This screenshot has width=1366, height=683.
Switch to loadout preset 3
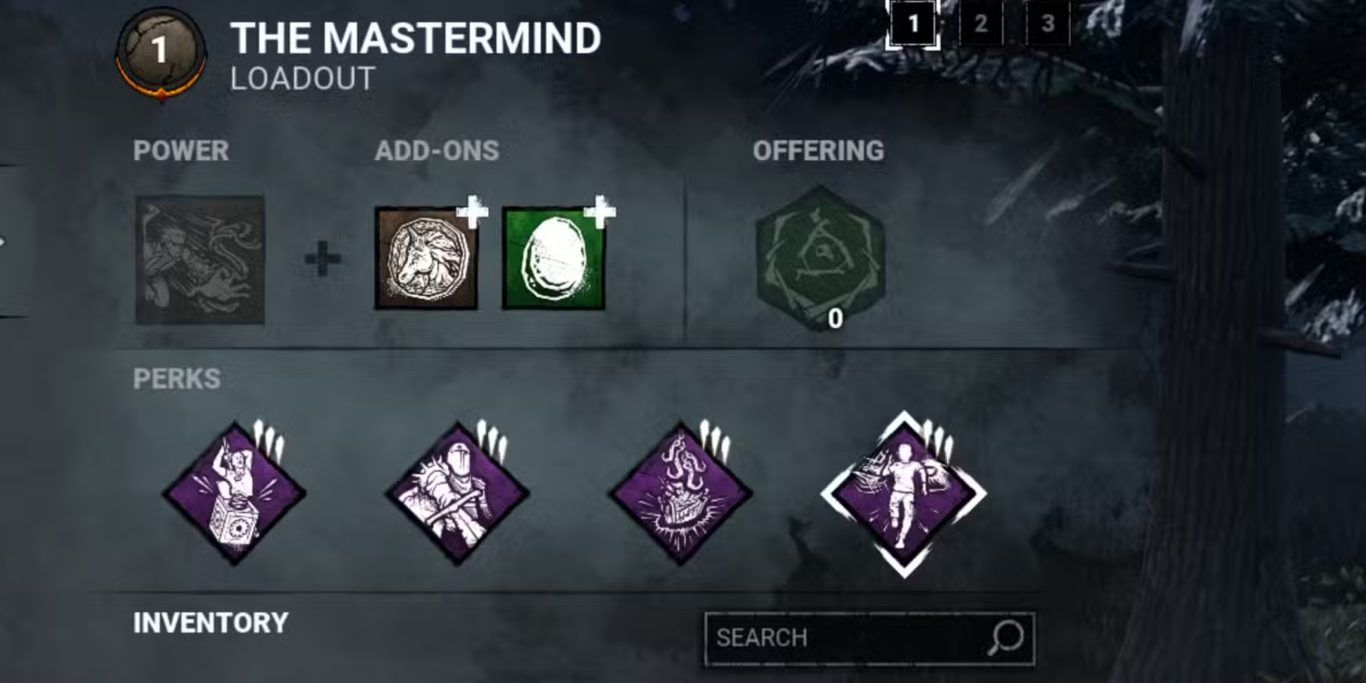1048,24
